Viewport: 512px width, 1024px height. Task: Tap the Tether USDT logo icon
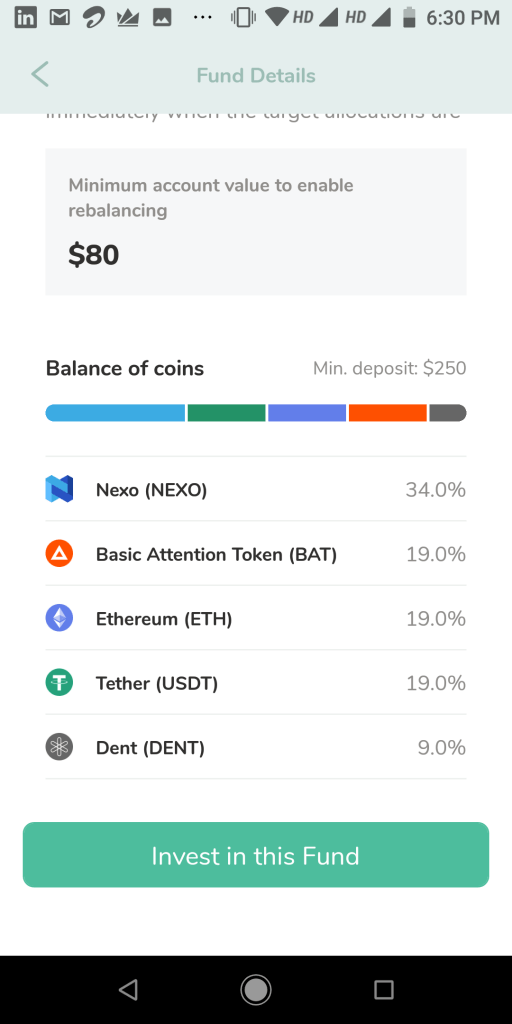tap(59, 683)
